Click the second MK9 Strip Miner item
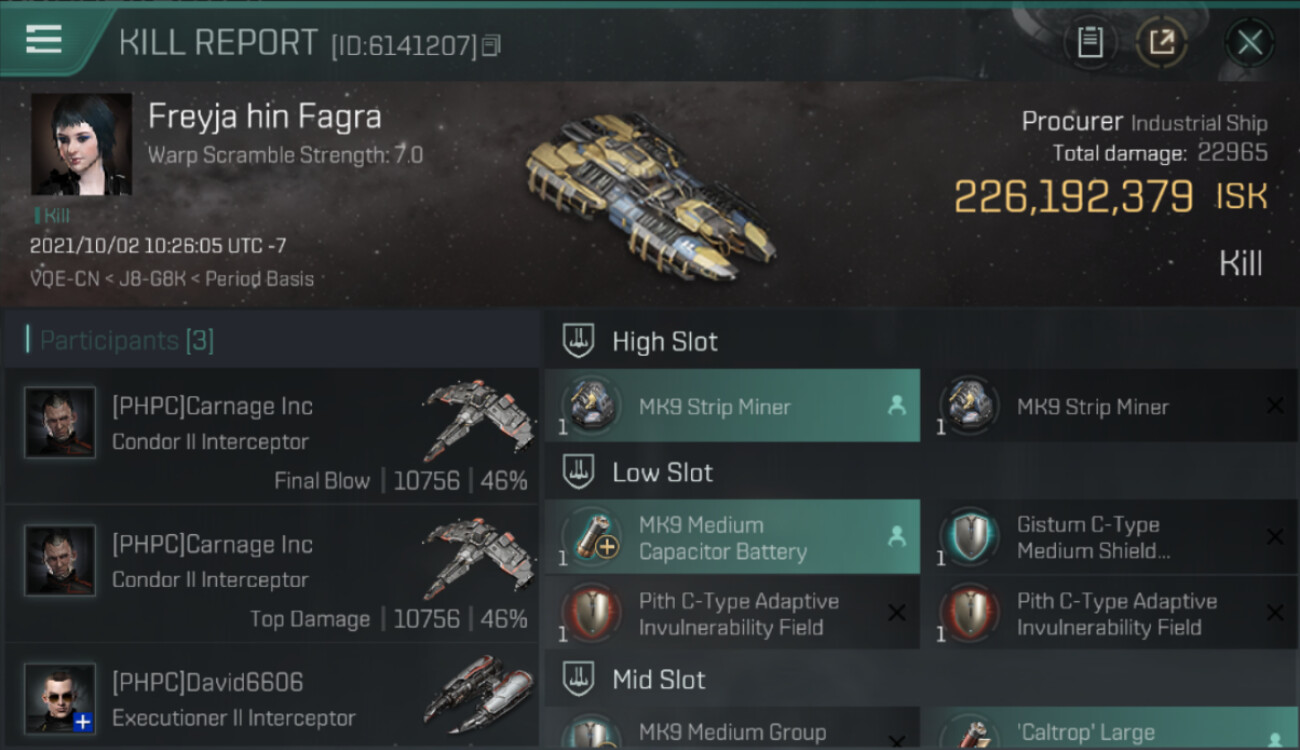Viewport: 1300px width, 750px height. click(1109, 406)
